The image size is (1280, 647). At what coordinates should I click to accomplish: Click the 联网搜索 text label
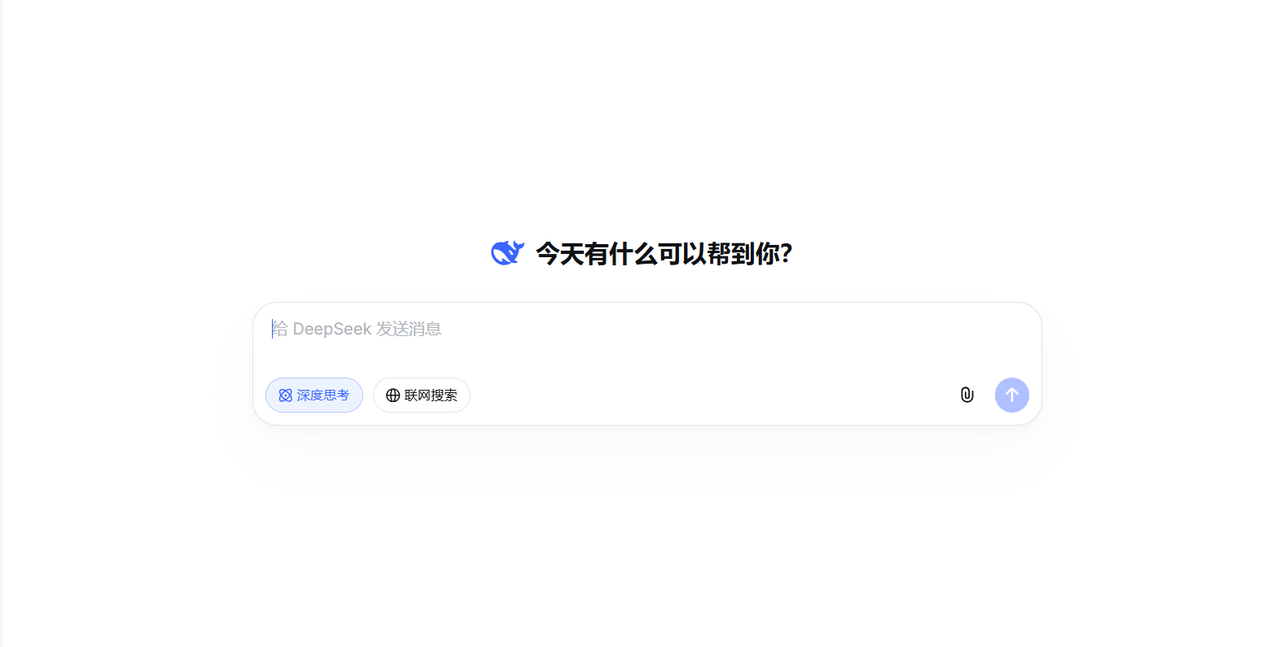click(x=431, y=396)
